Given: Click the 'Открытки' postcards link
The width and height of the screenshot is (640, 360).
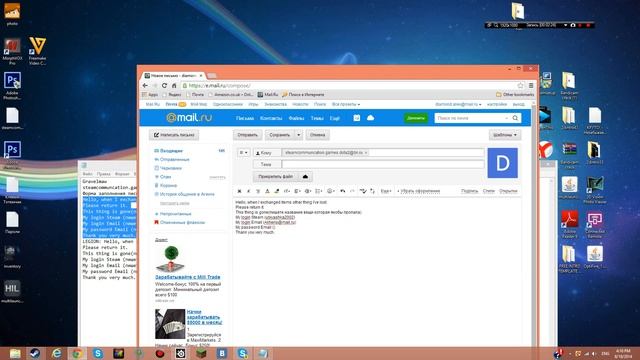Looking at the screenshot, I should pyautogui.click(x=508, y=191).
